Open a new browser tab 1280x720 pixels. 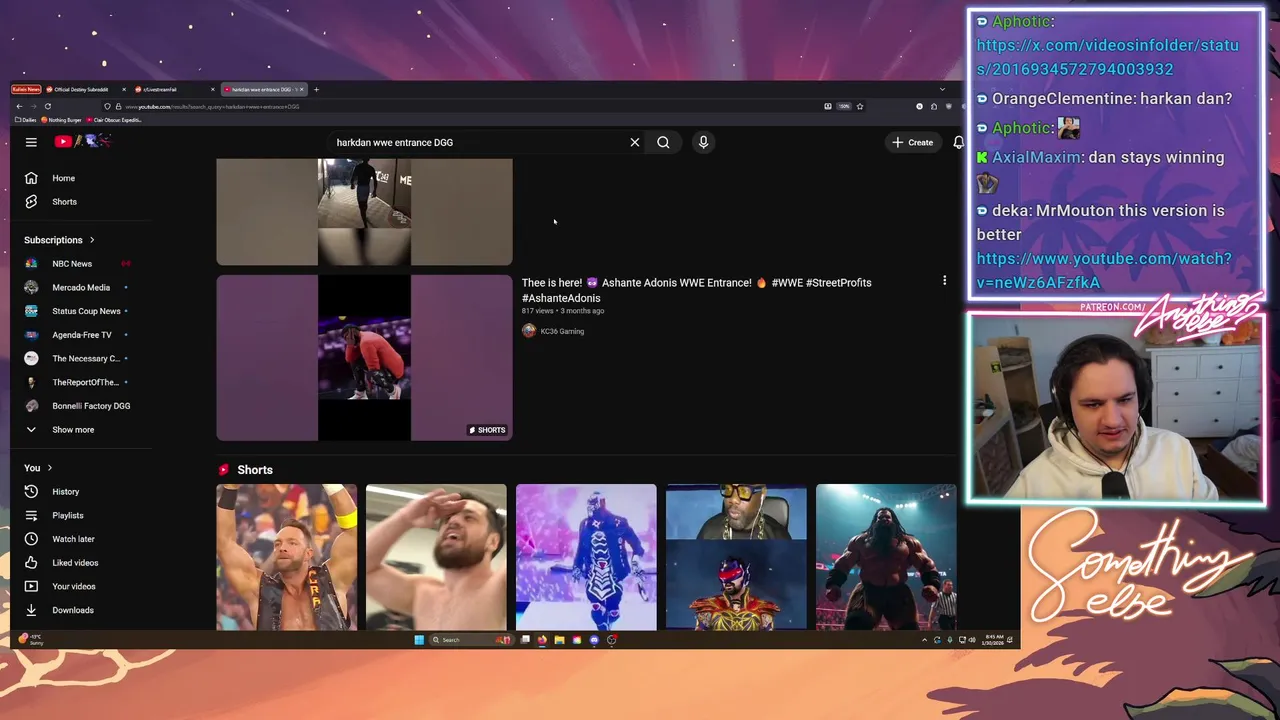tap(316, 90)
